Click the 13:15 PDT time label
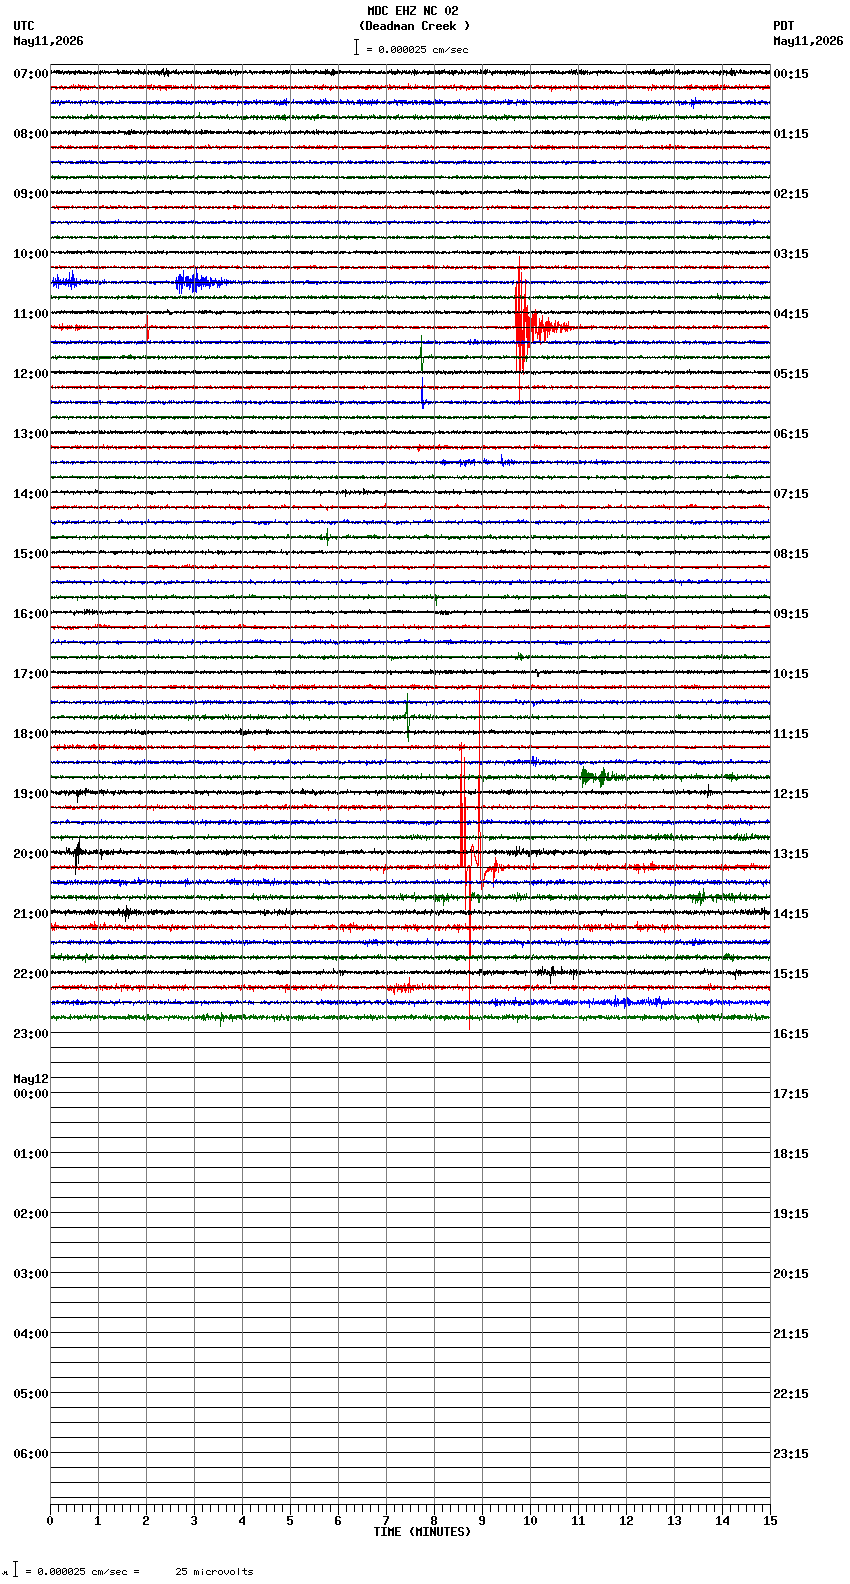Screen dimensions: 850x1584 [791, 854]
